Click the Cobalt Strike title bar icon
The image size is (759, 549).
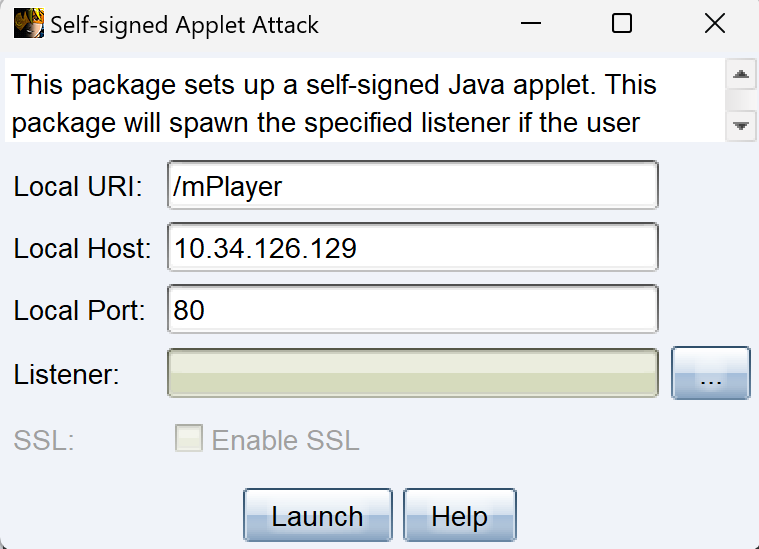point(29,23)
